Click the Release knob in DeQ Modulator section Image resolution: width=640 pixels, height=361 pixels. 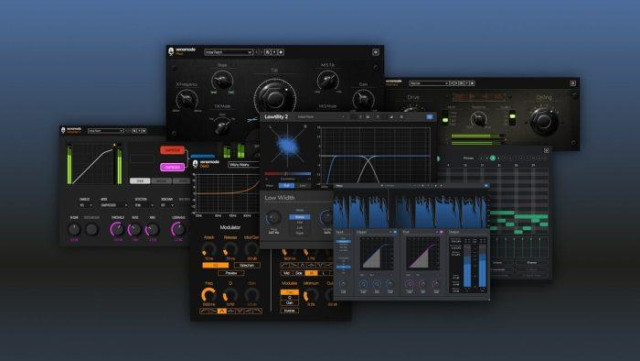coord(230,250)
